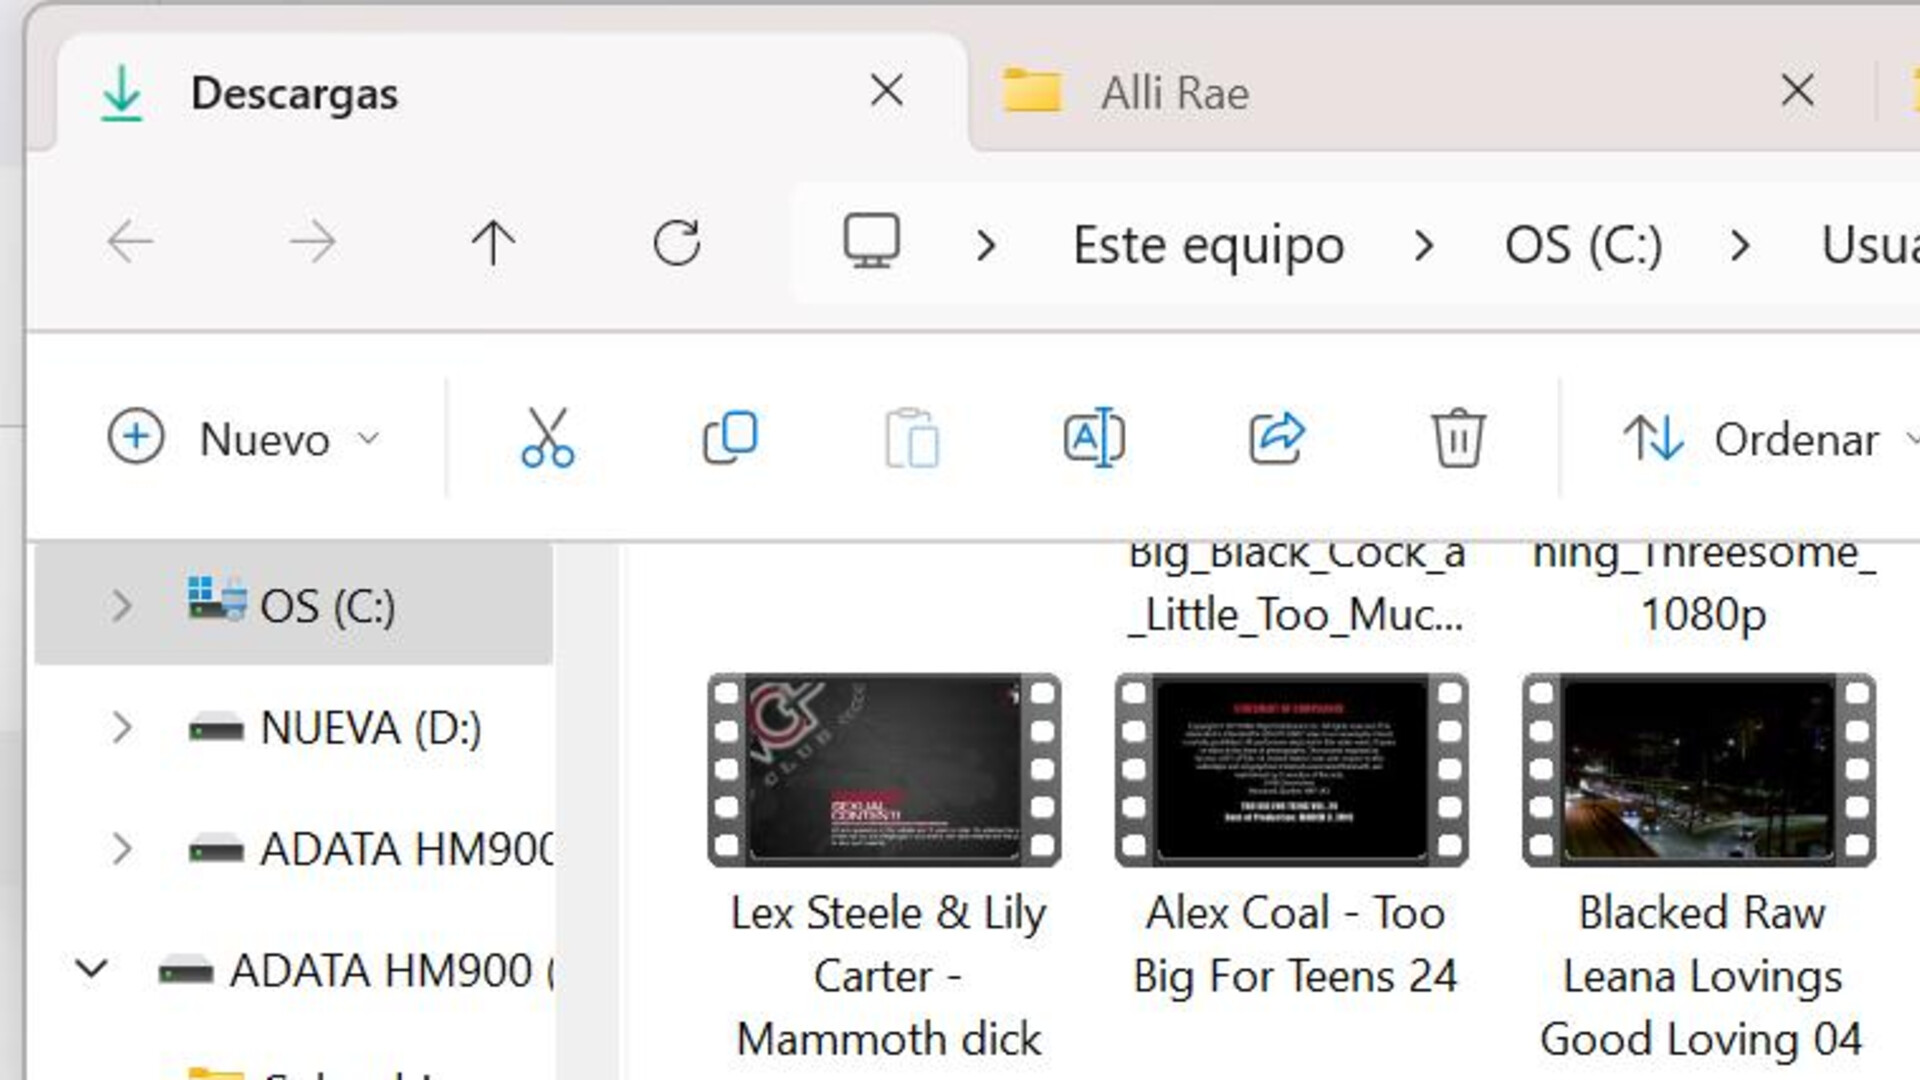Click the Blacked Raw Leana Lovings file name
Viewport: 1920px width, 1080px height.
1702,975
